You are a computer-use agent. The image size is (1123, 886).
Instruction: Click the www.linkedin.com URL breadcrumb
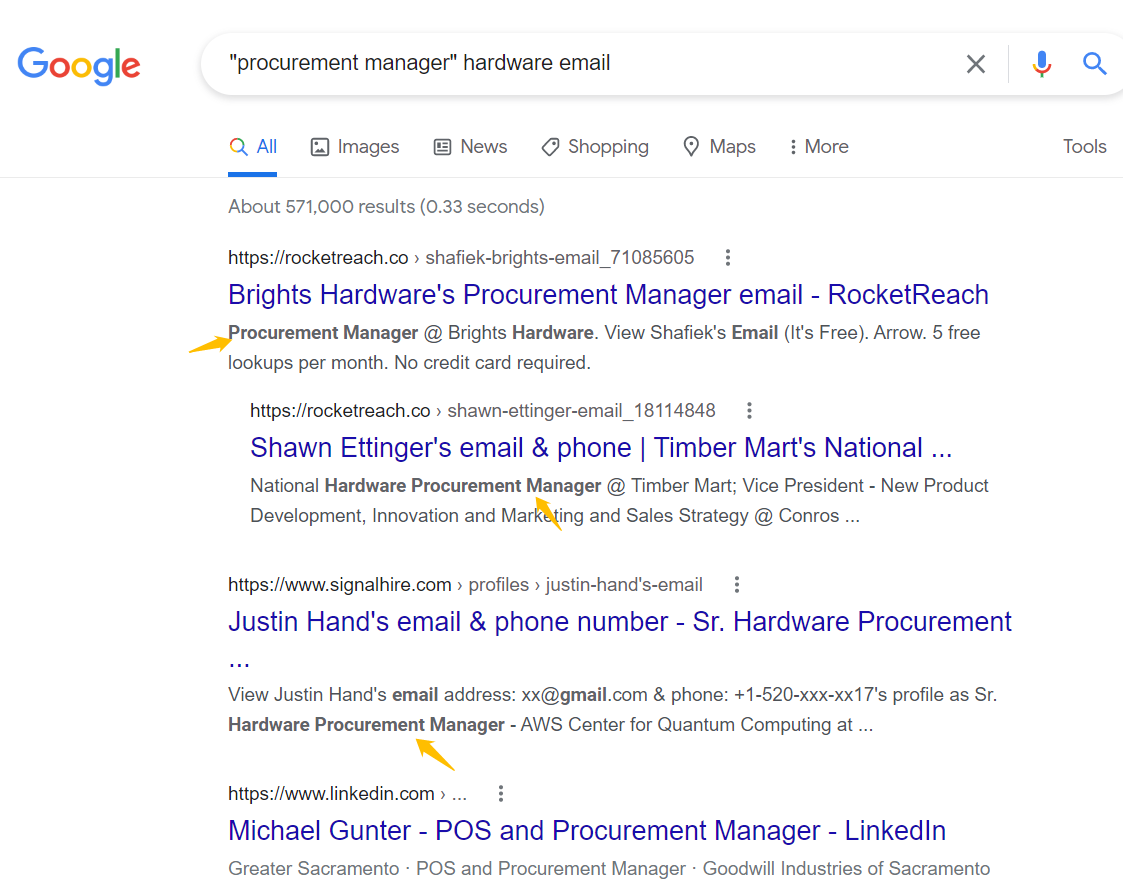pyautogui.click(x=347, y=794)
